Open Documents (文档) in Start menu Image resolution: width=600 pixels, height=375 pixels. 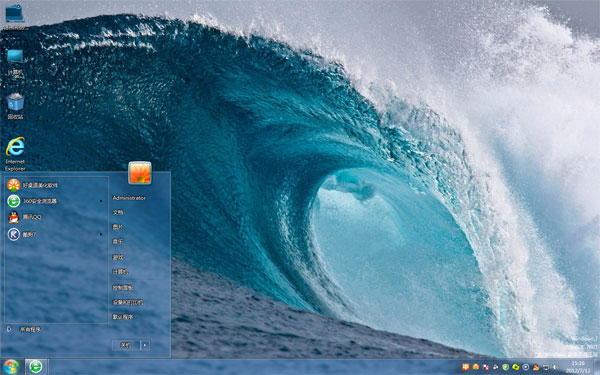tap(117, 212)
